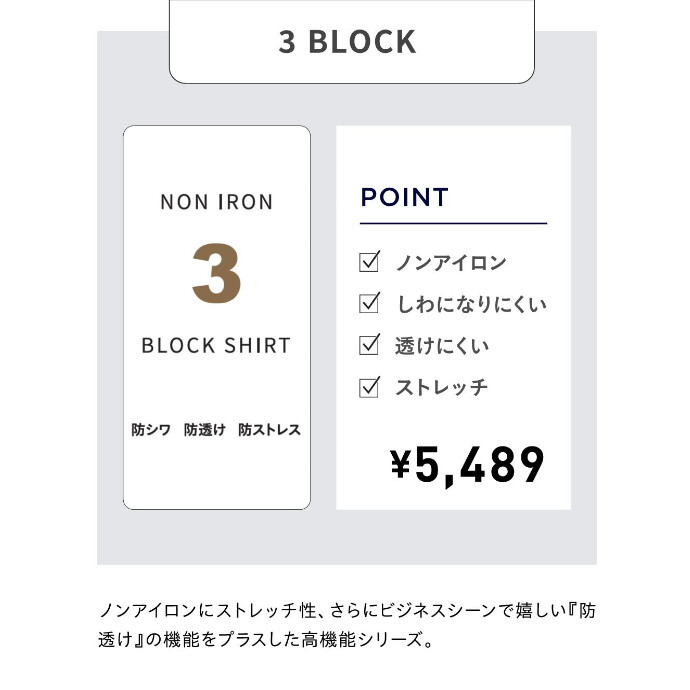This screenshot has height=690, width=690.
Task: Click the しわになりにくい text label
Action: [x=472, y=304]
